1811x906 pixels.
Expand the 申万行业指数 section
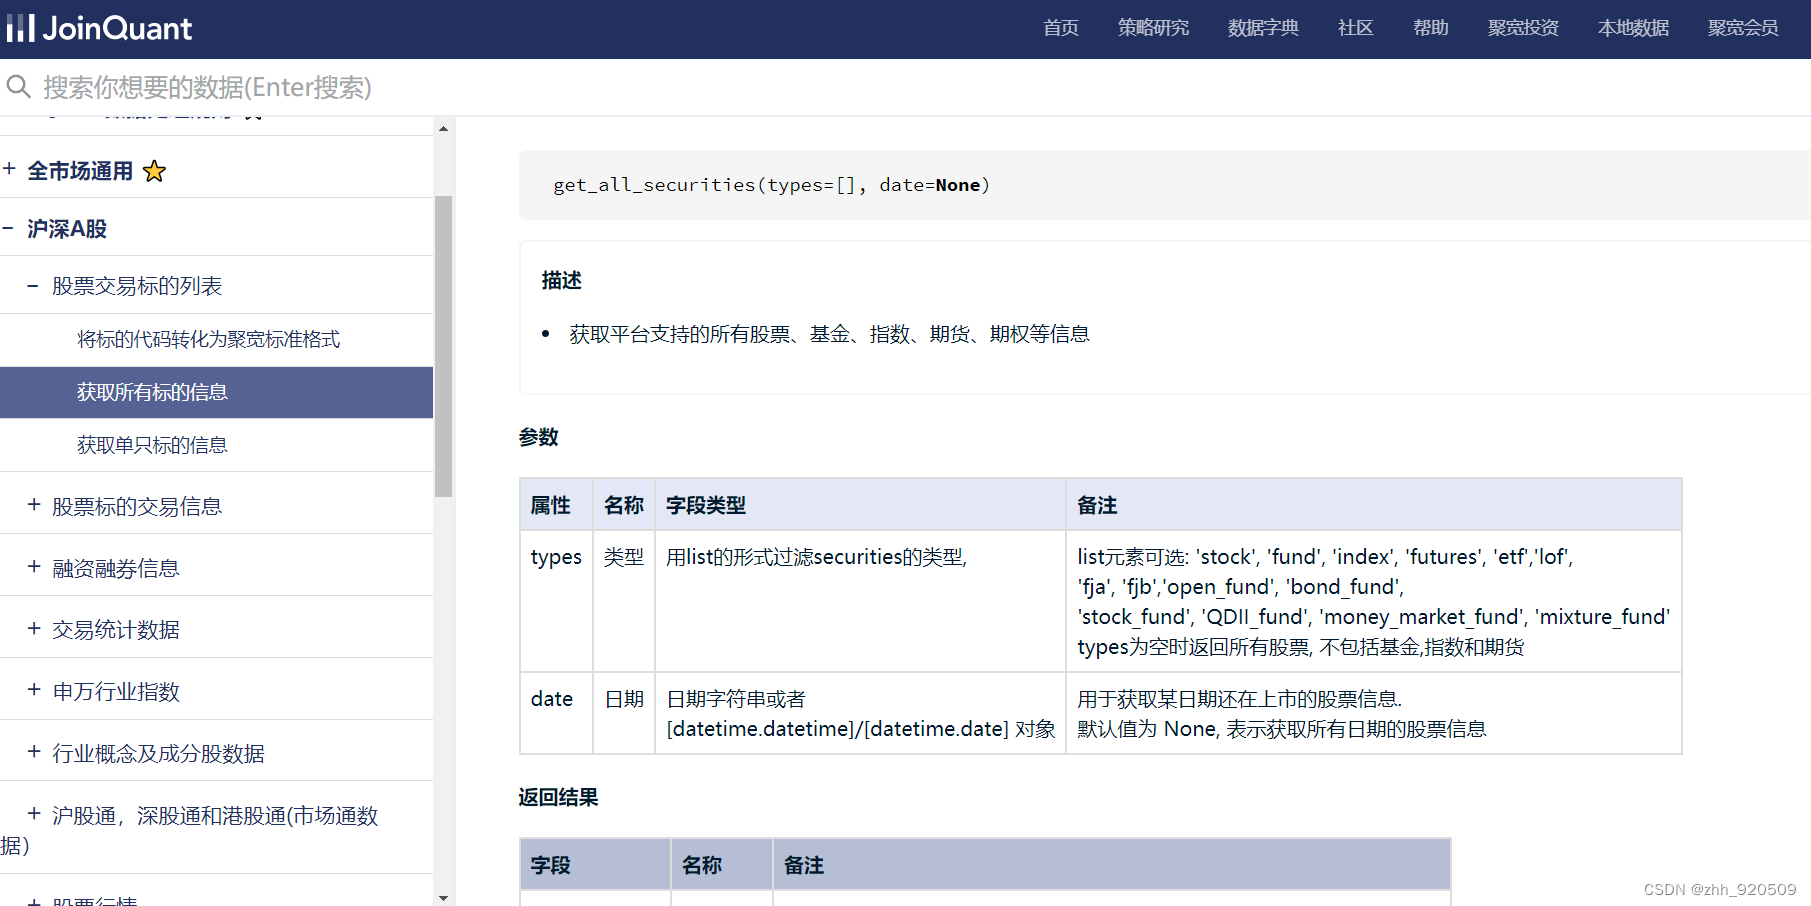[x=31, y=690]
